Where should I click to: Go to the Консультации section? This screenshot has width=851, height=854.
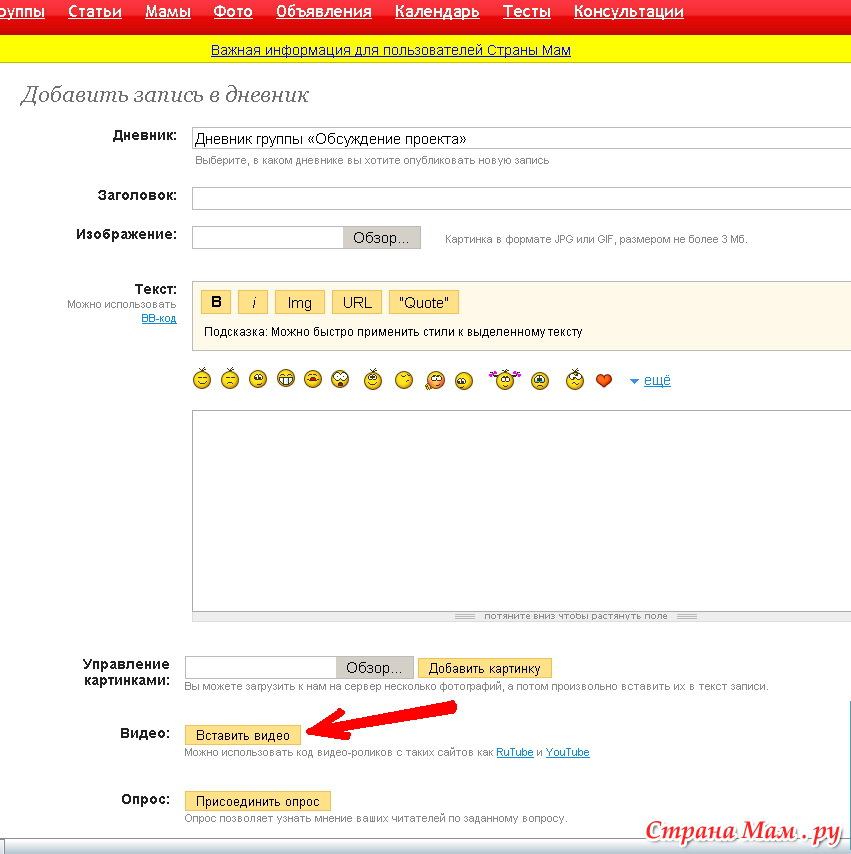[x=628, y=12]
